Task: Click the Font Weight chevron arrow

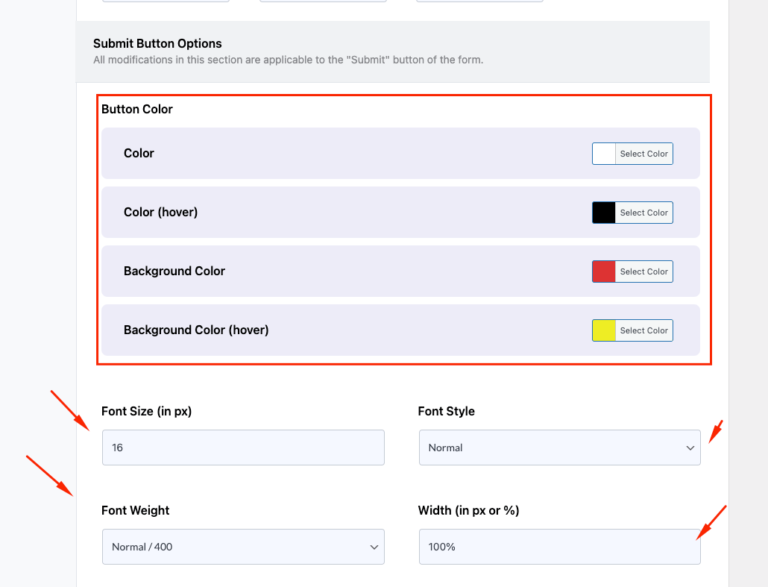Action: (x=374, y=547)
